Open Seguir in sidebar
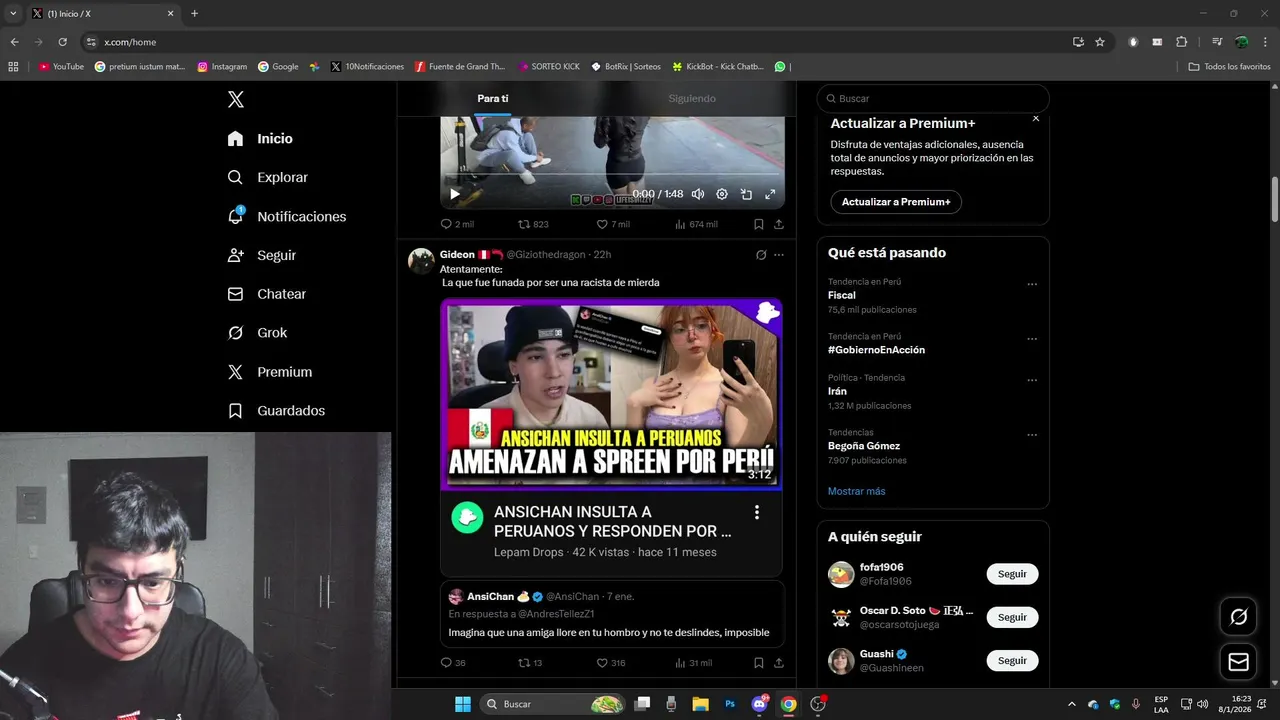1280x720 pixels. pyautogui.click(x=262, y=255)
